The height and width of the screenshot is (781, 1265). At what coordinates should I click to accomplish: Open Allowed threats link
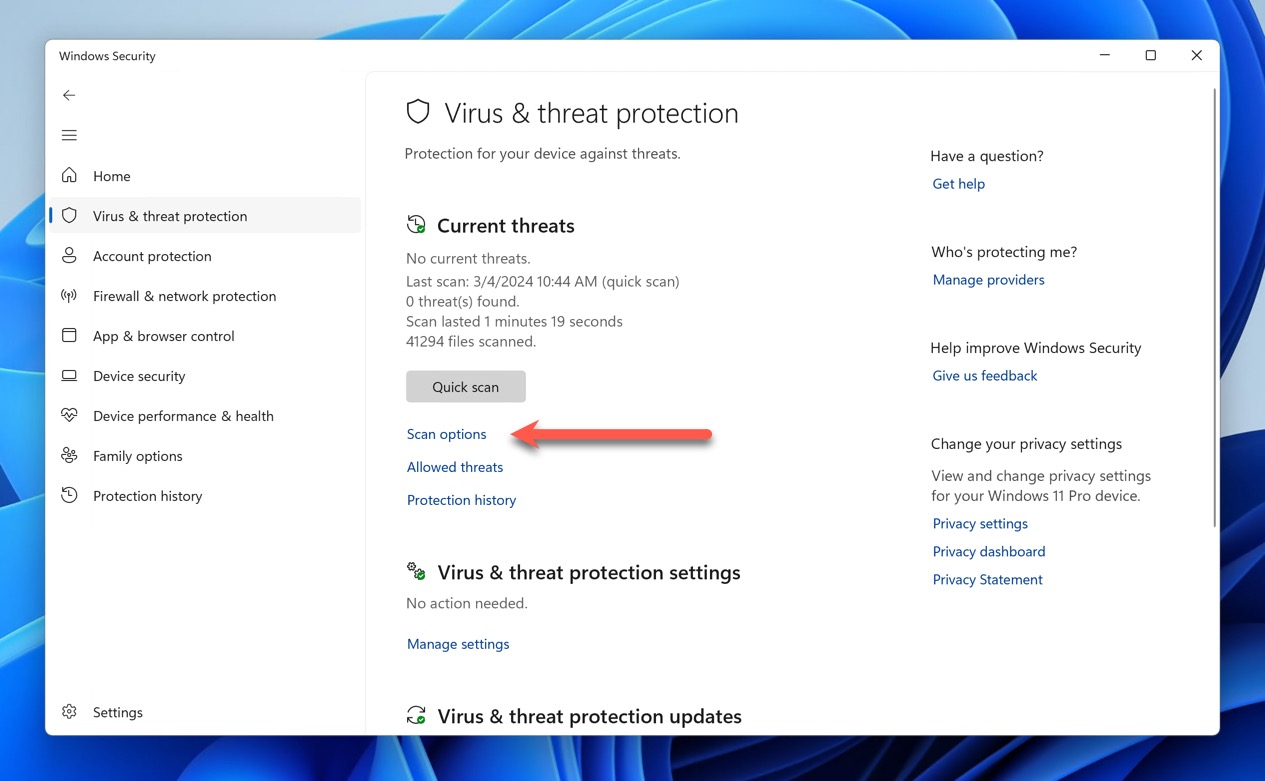click(455, 467)
